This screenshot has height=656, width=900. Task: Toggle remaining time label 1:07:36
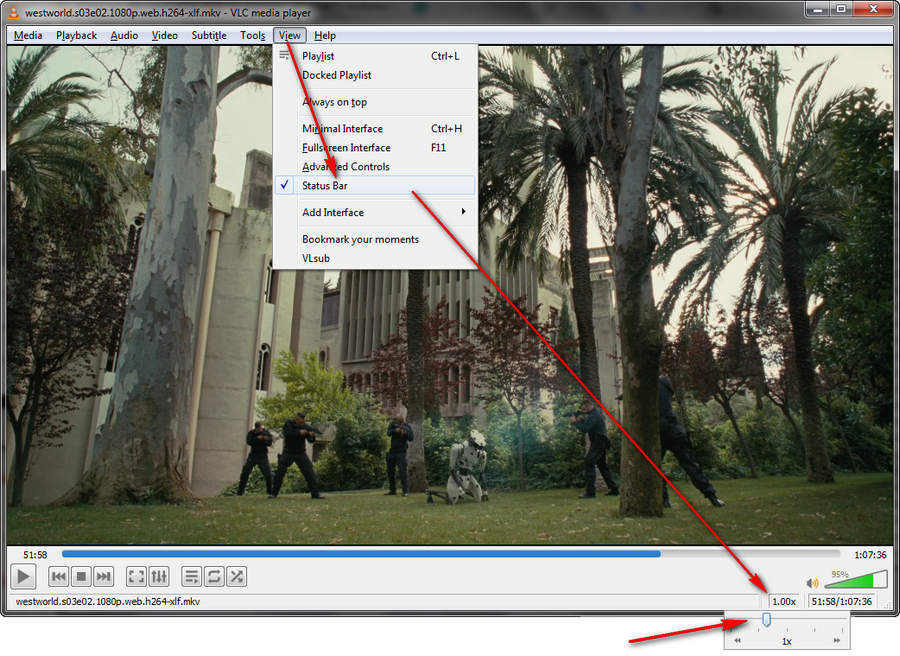(870, 555)
